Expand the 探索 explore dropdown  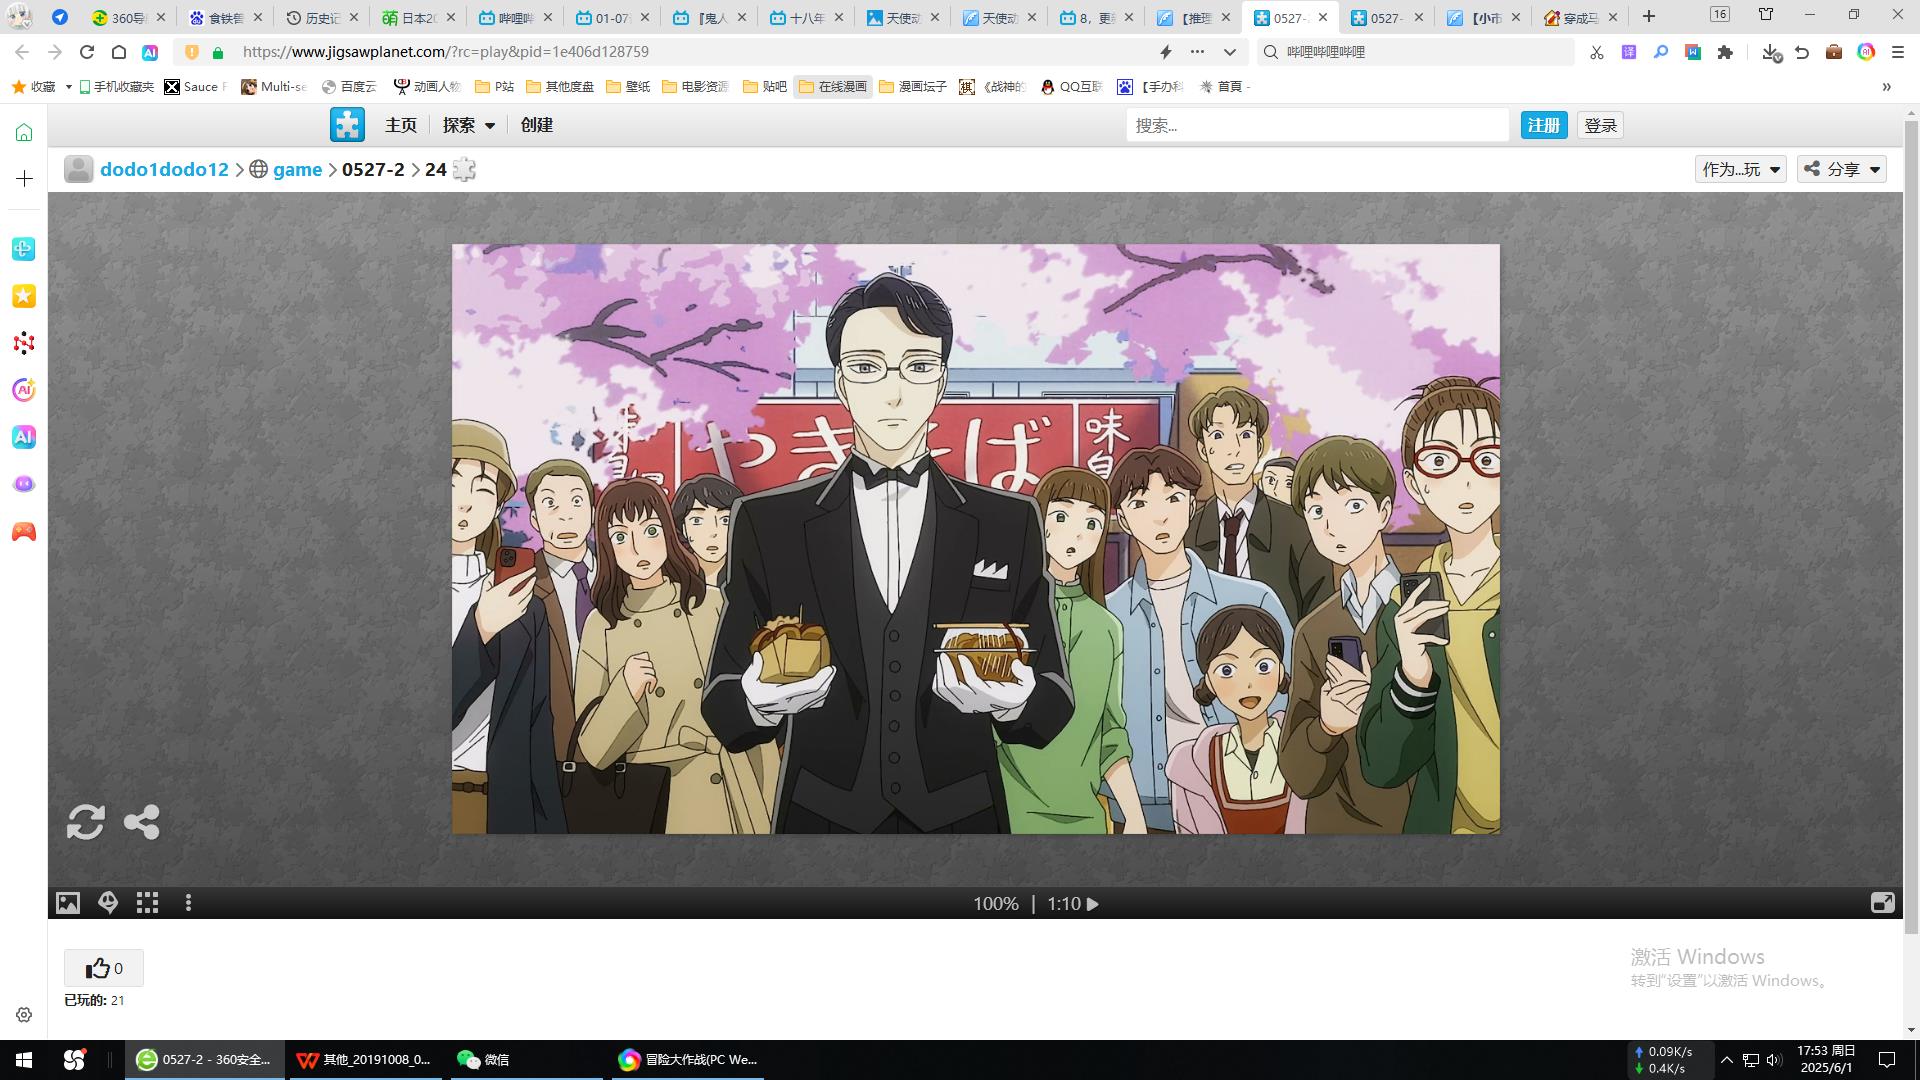click(469, 125)
